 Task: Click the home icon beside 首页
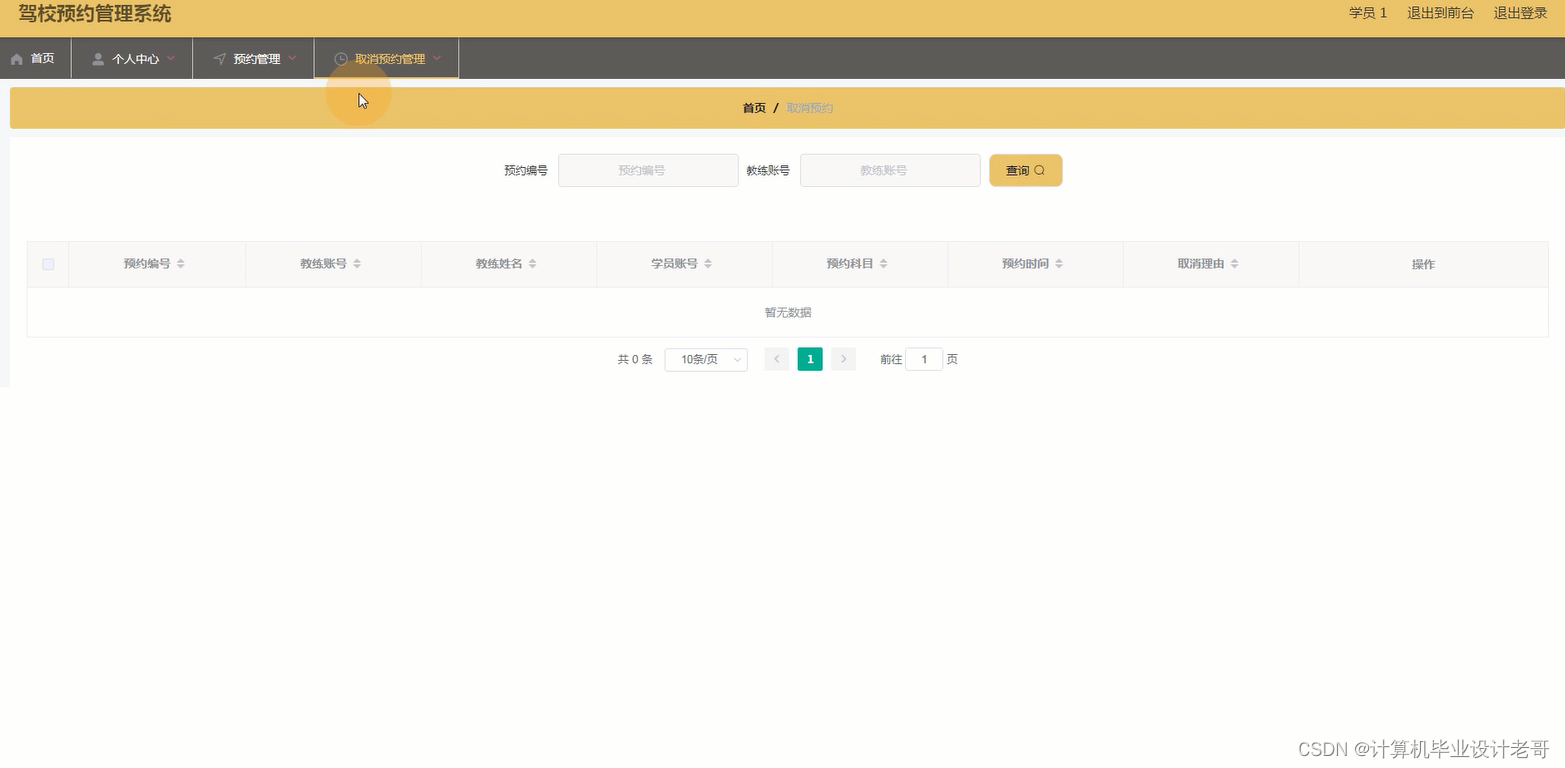pyautogui.click(x=17, y=57)
